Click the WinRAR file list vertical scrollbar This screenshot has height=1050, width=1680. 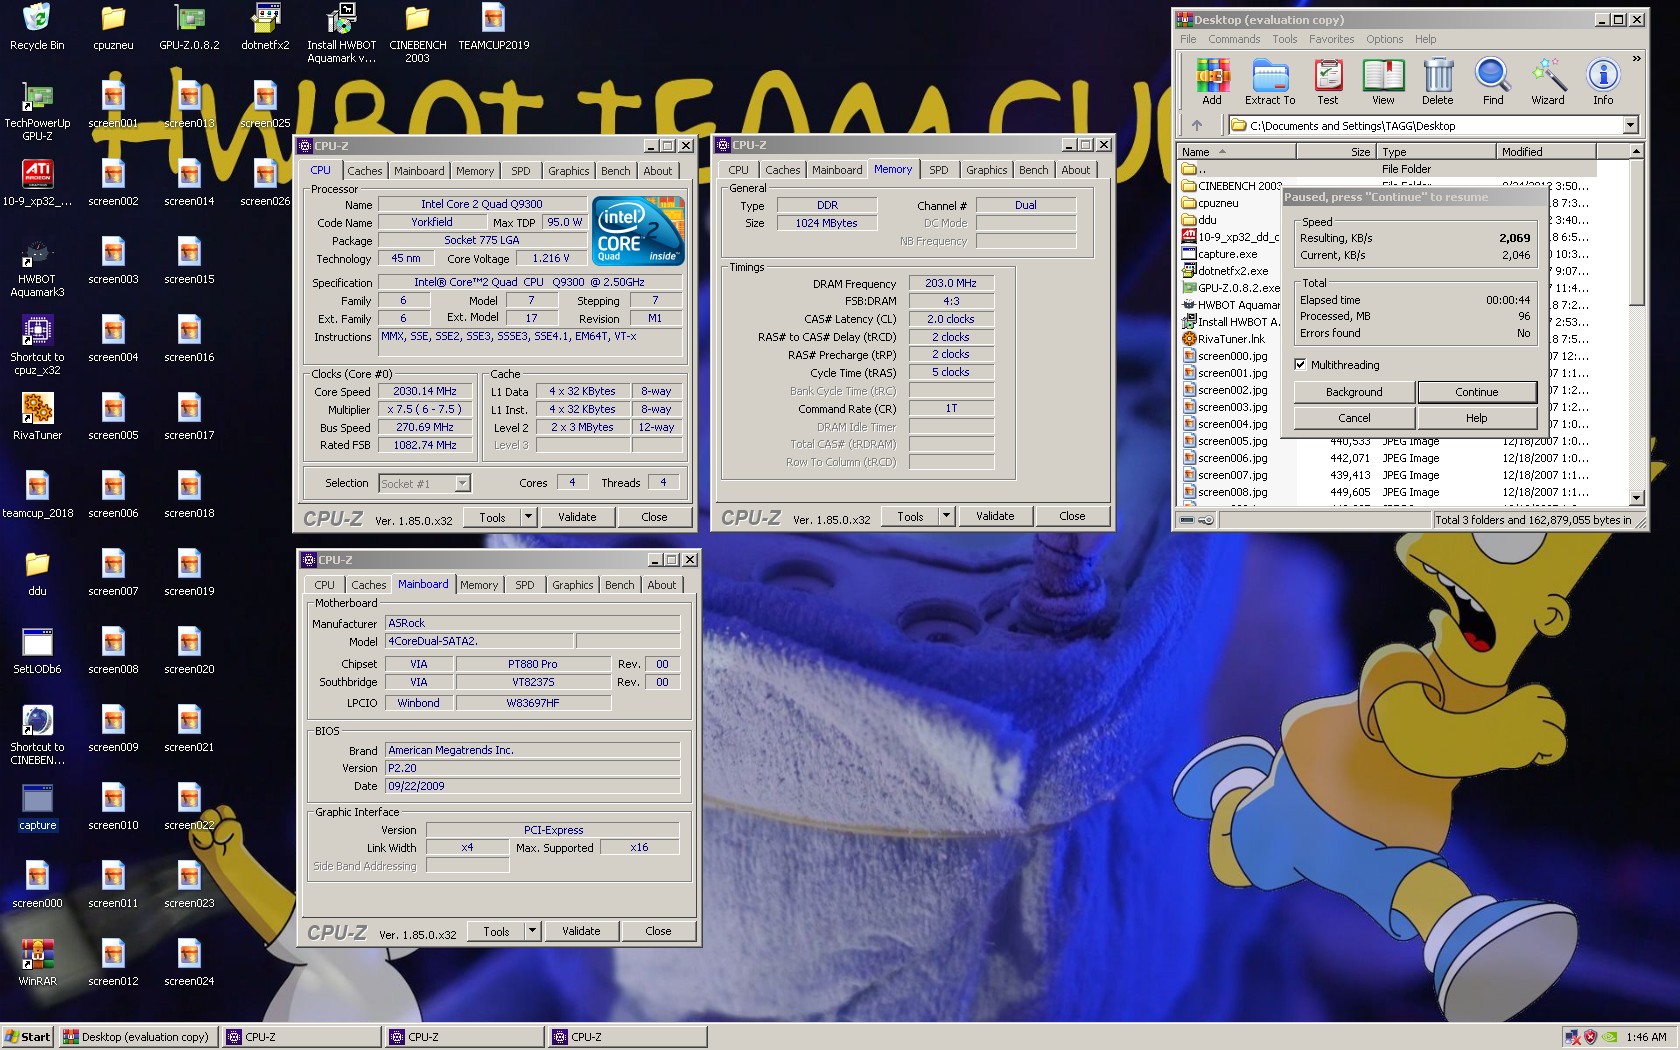point(1636,324)
